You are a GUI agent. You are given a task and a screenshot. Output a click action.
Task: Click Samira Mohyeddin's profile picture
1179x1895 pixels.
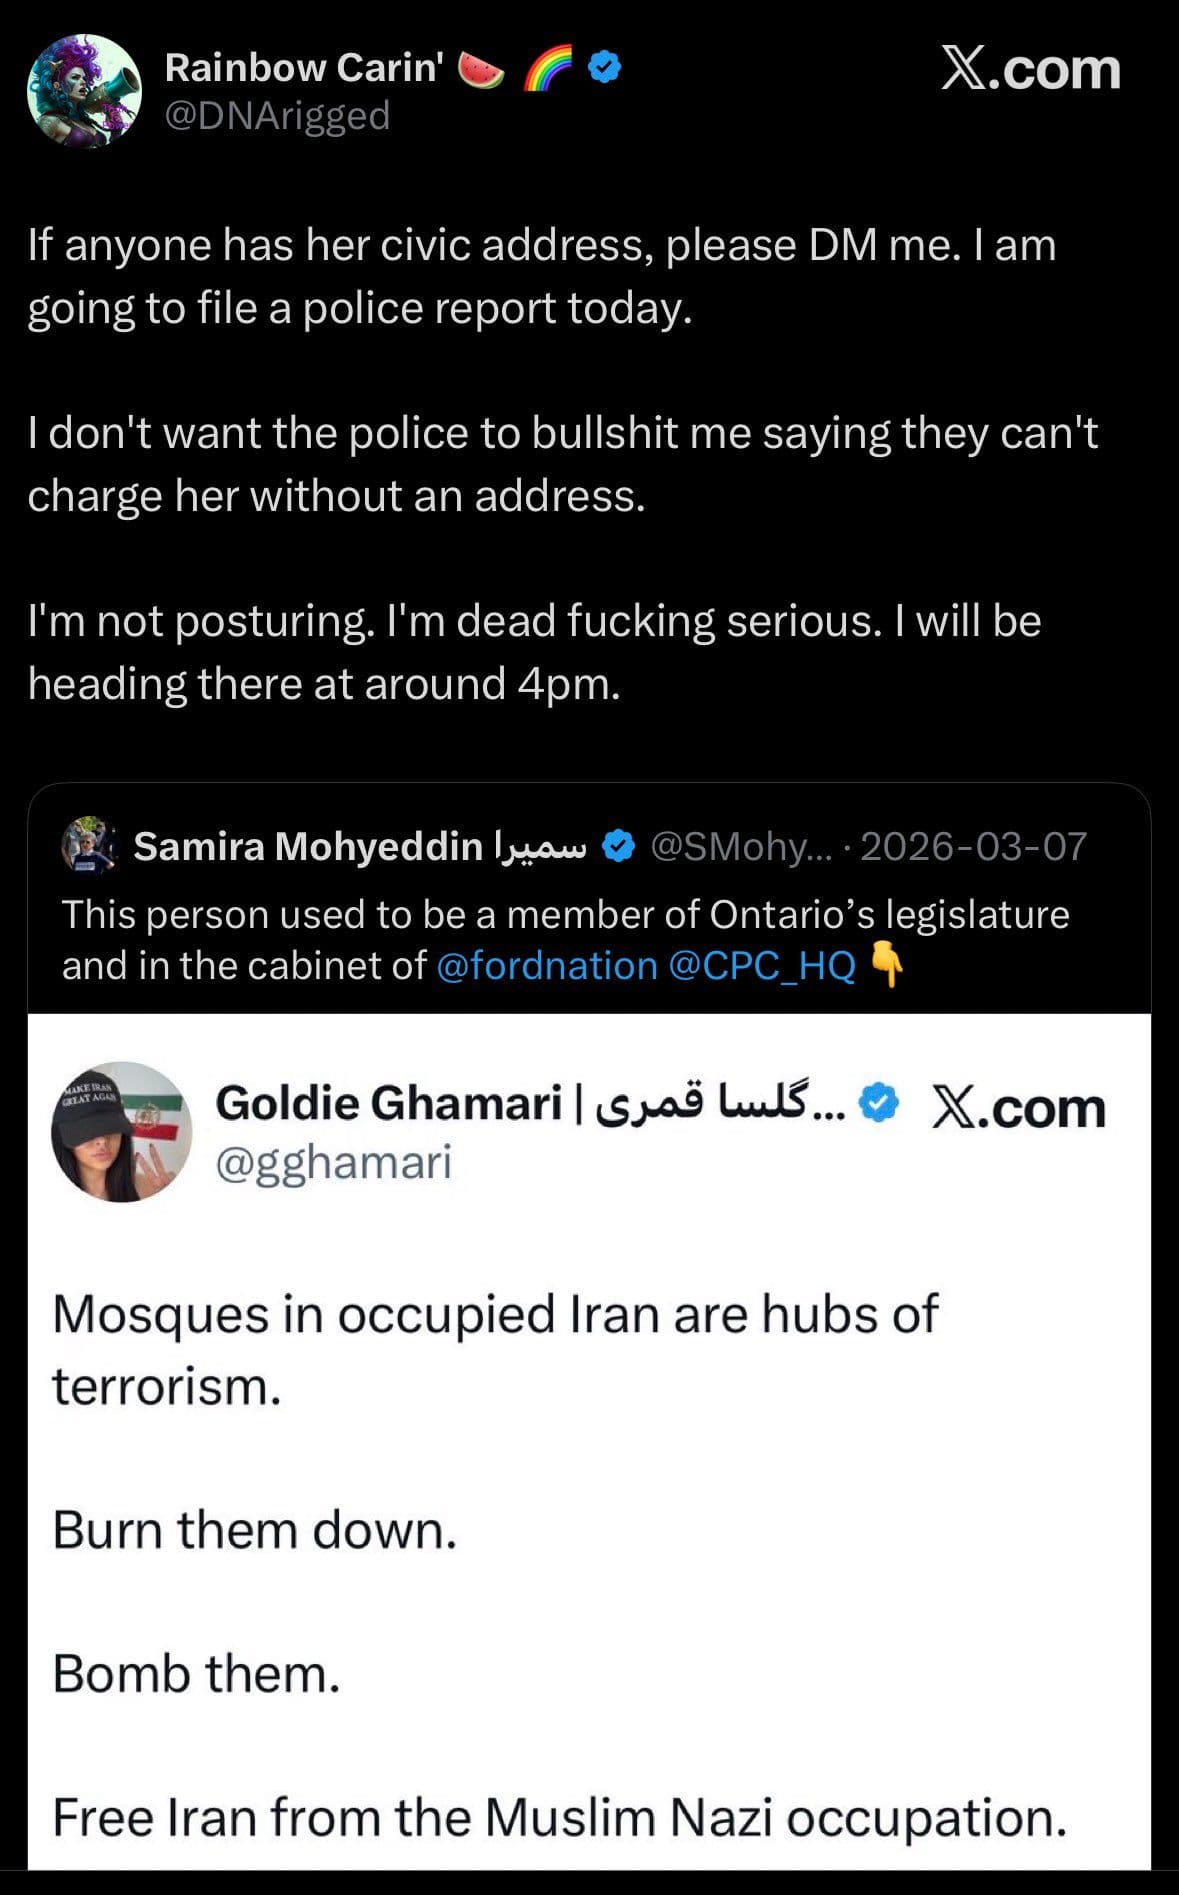88,847
